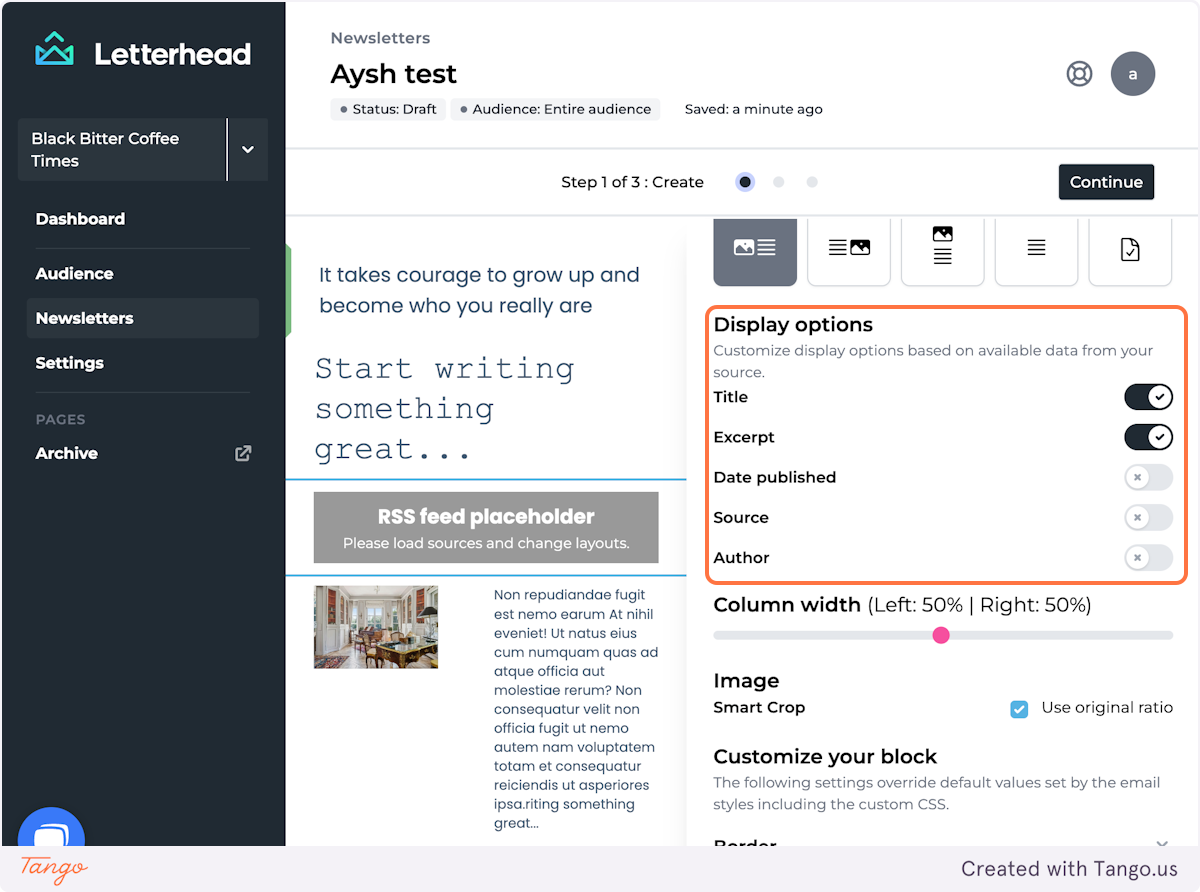1200x892 pixels.
Task: Click Newsletters breadcrumb link
Action: [x=380, y=38]
